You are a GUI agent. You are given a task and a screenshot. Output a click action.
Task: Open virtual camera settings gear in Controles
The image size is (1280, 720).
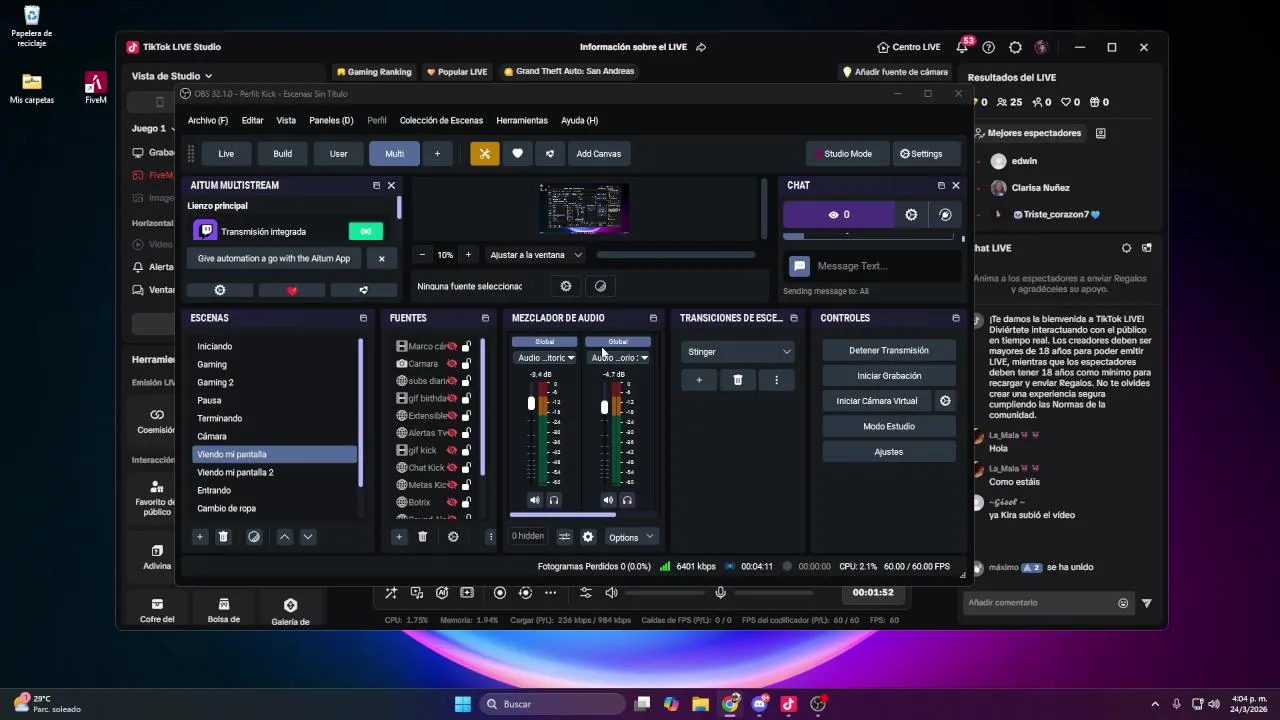click(945, 401)
